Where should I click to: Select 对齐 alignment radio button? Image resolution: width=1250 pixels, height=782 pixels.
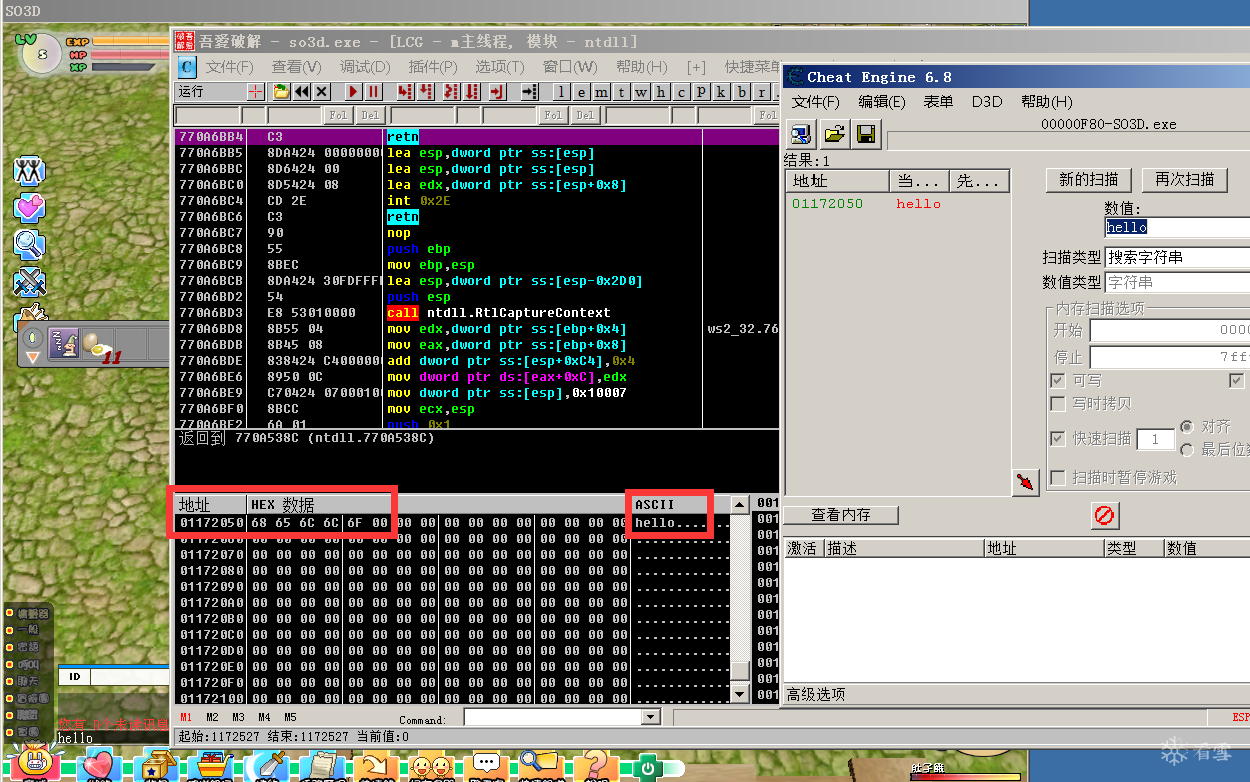tap(1187, 426)
